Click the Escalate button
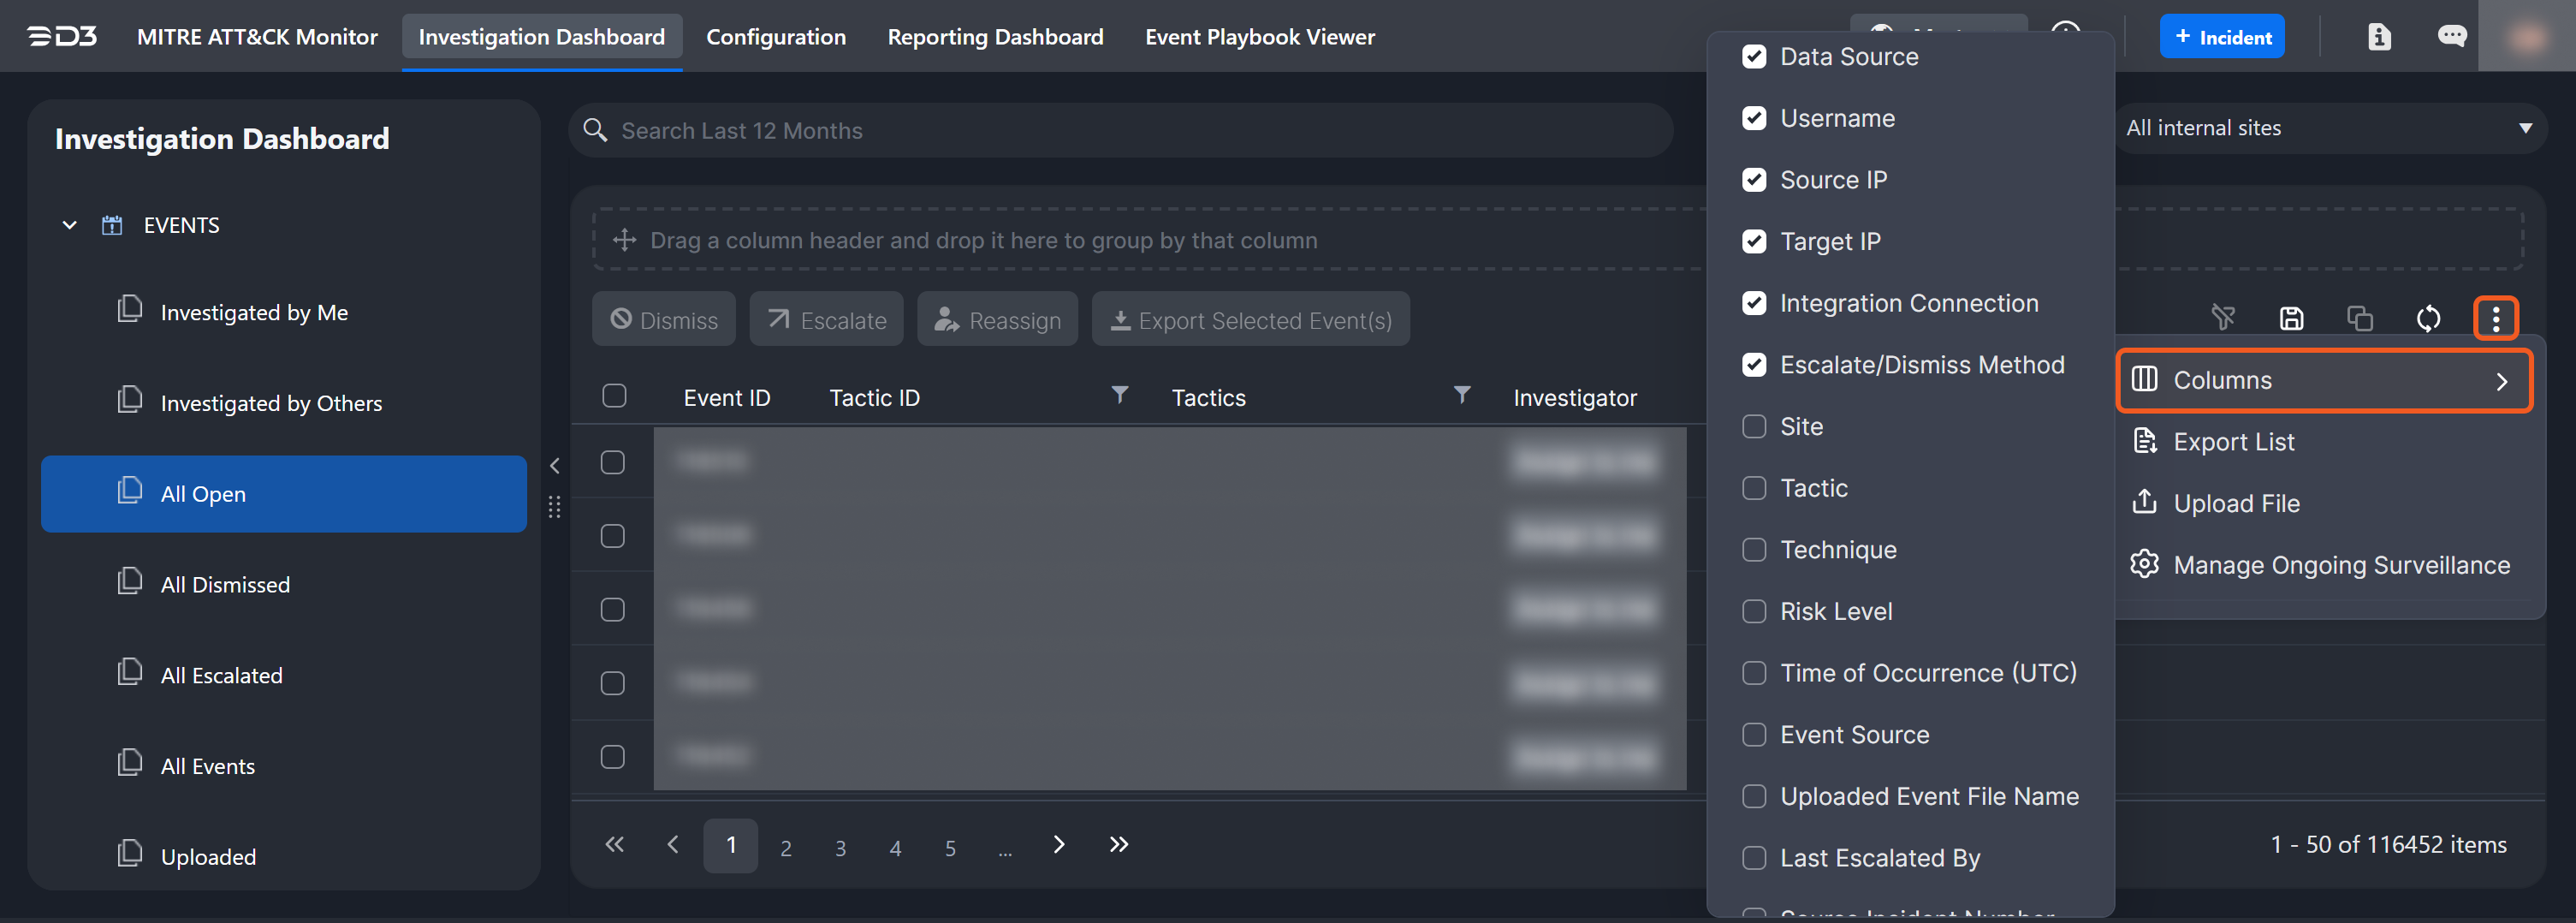Viewport: 2576px width, 923px height. 826,320
